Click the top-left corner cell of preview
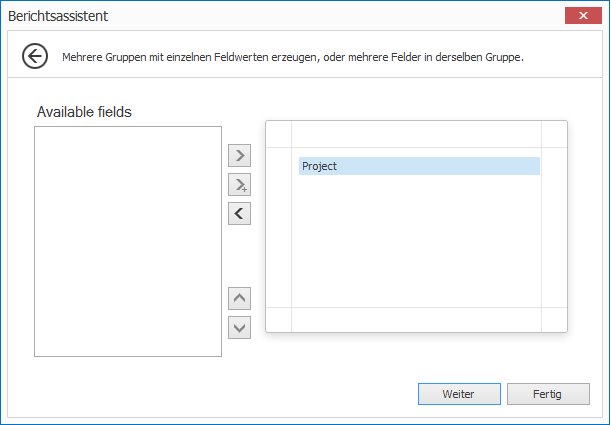 (x=278, y=135)
